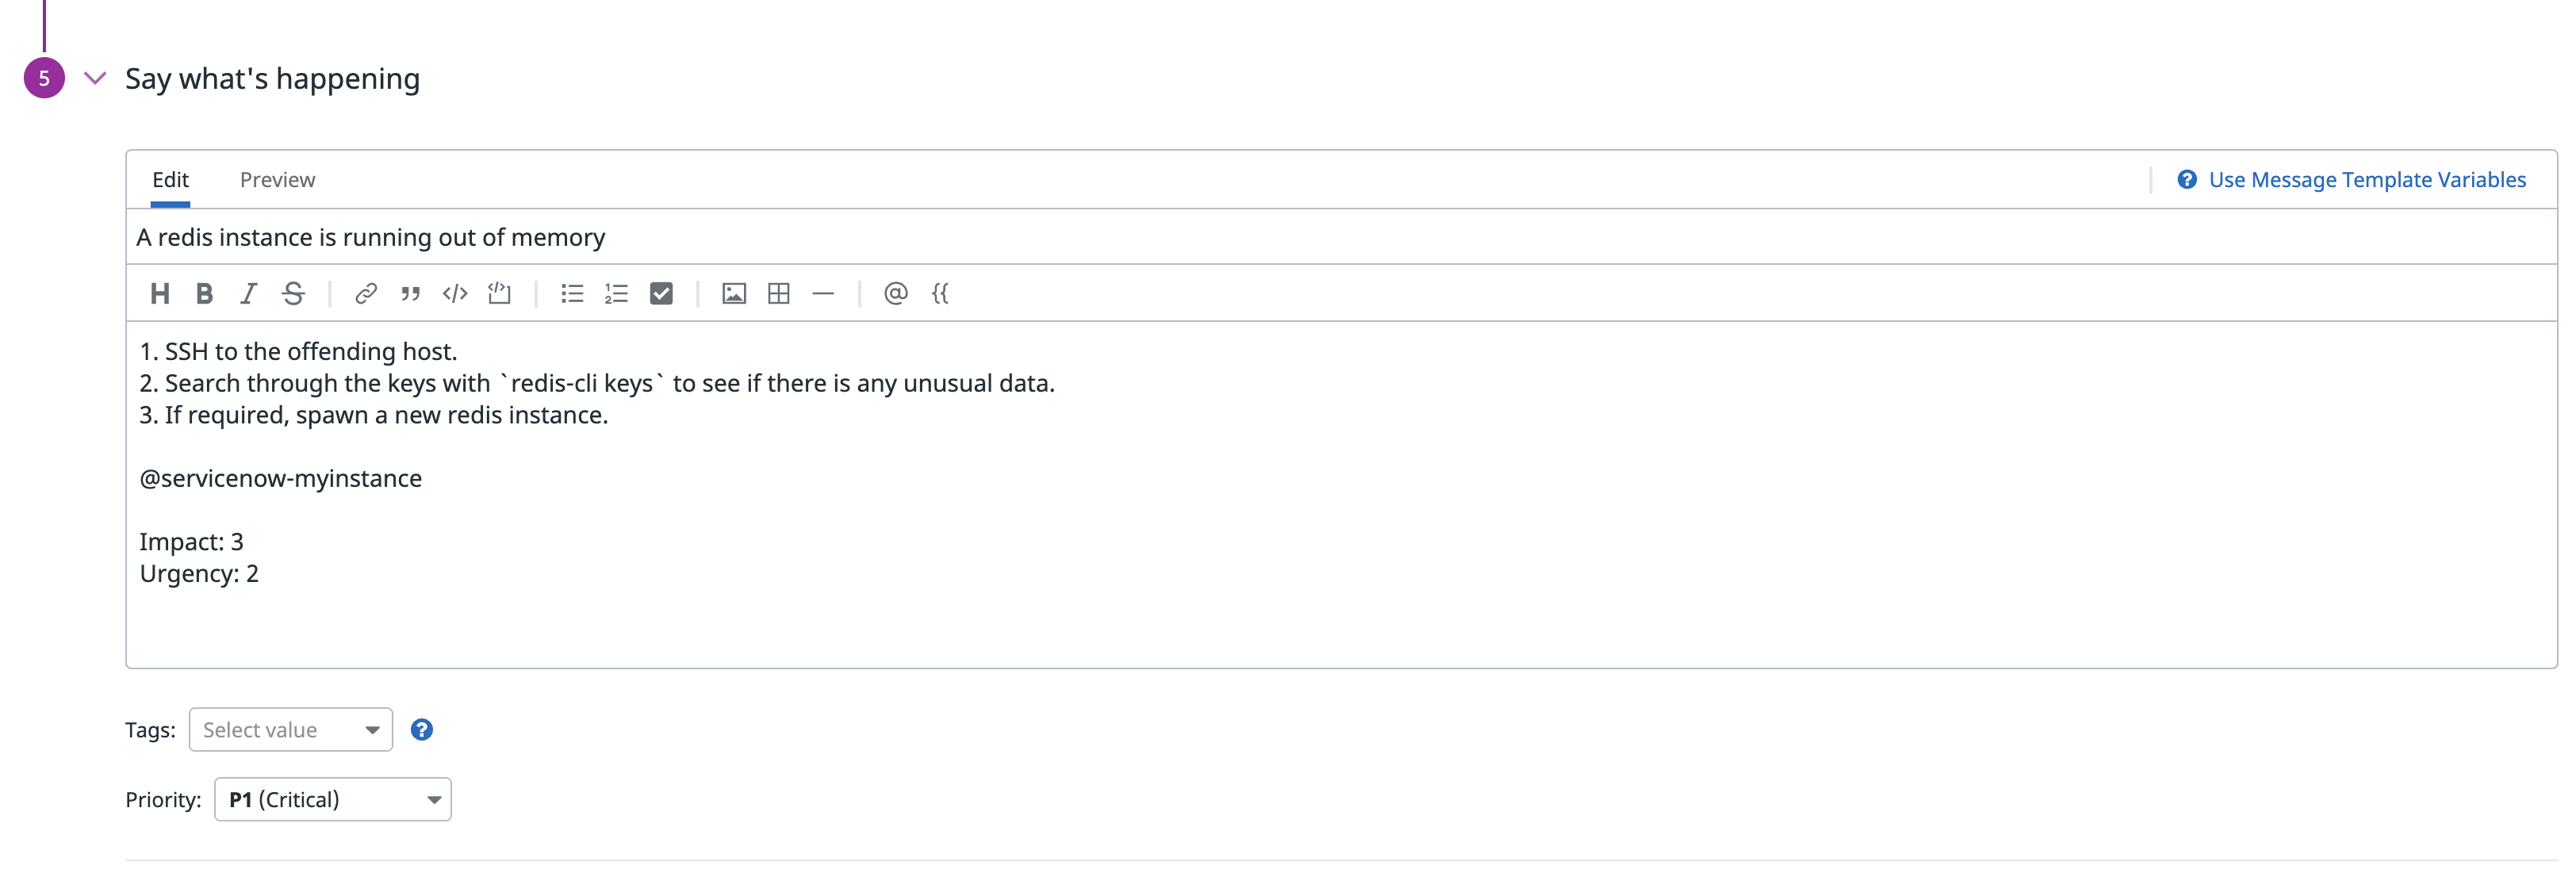Screen dimensions: 2576x896
Task: Insert a numbered list
Action: click(616, 293)
